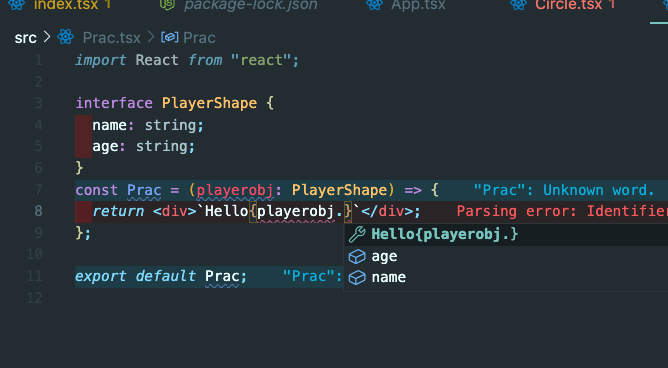The height and width of the screenshot is (368, 668).
Task: Click the const keyword on line 7
Action: 97,190
